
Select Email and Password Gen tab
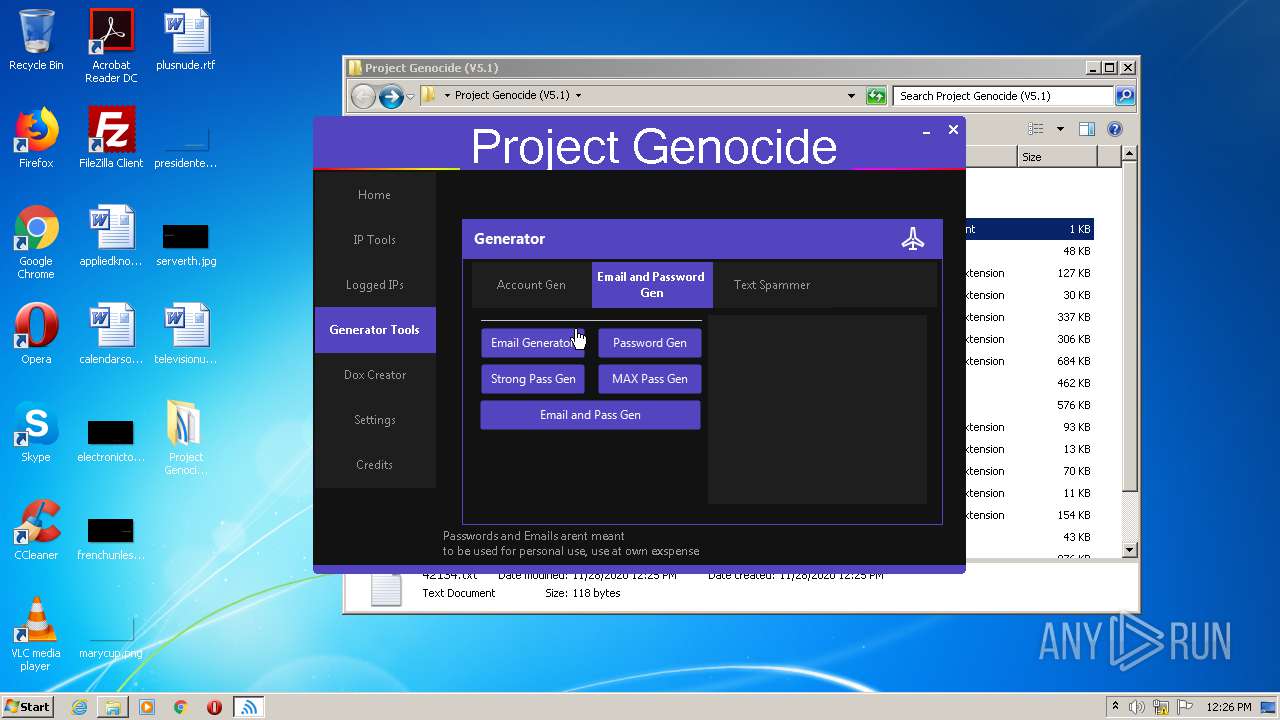(652, 285)
